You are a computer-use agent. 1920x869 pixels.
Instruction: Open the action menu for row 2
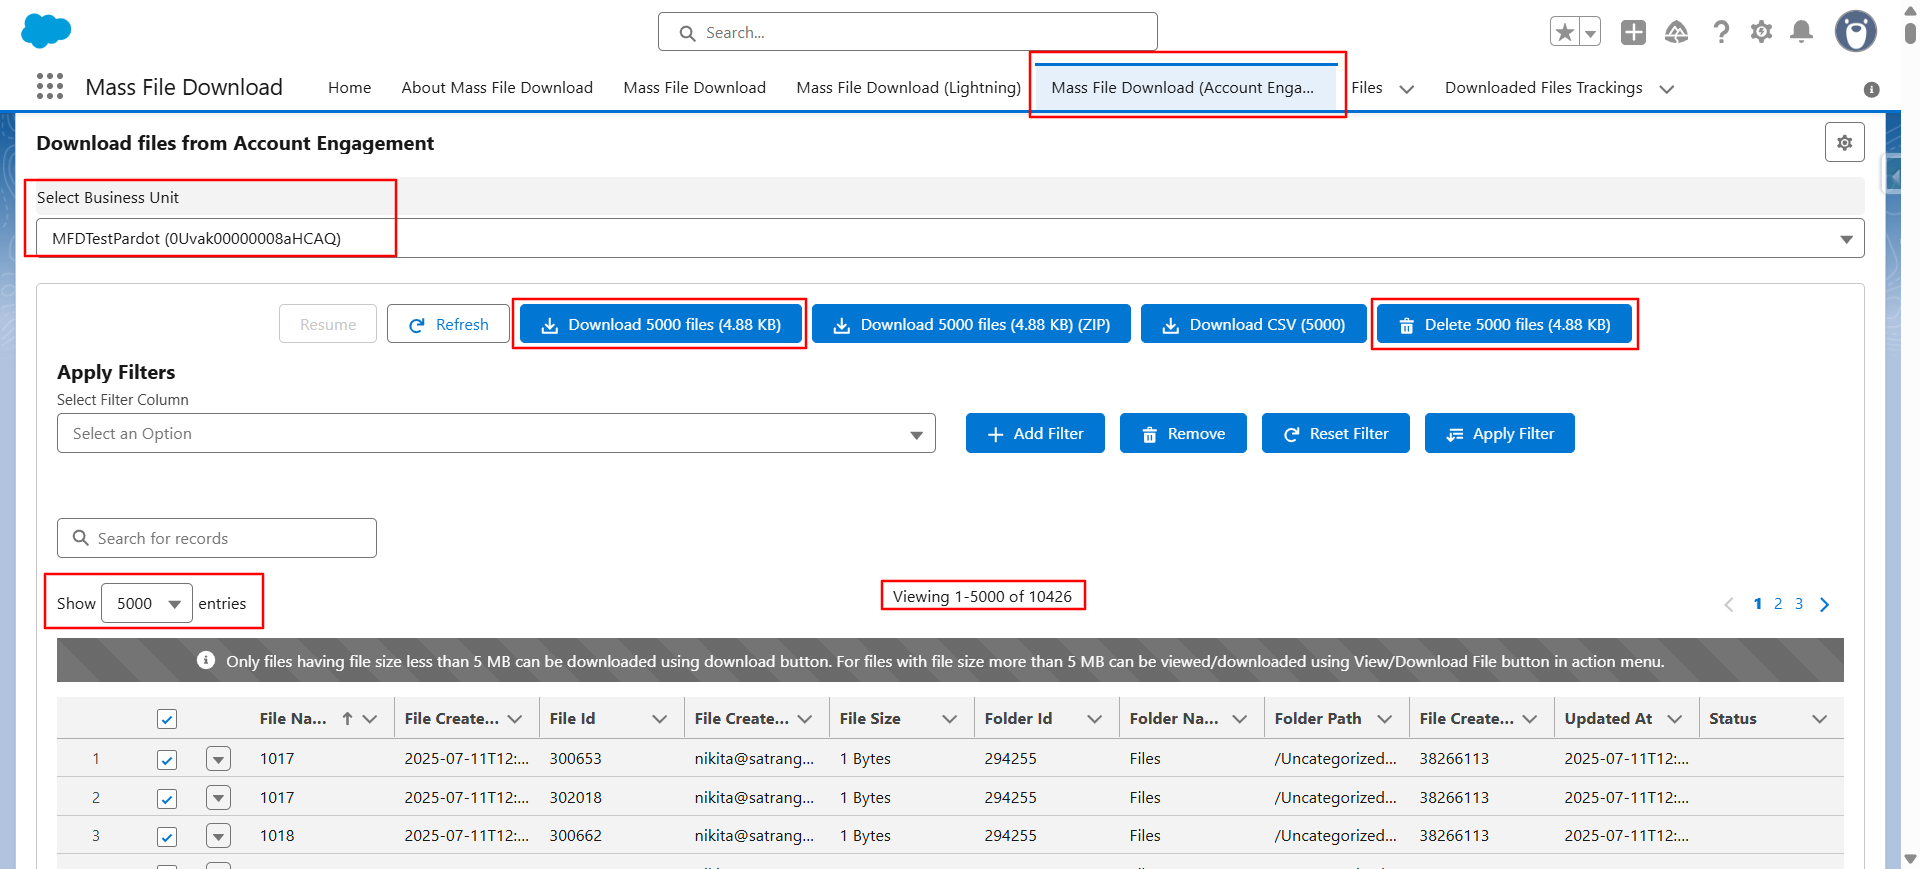click(218, 798)
